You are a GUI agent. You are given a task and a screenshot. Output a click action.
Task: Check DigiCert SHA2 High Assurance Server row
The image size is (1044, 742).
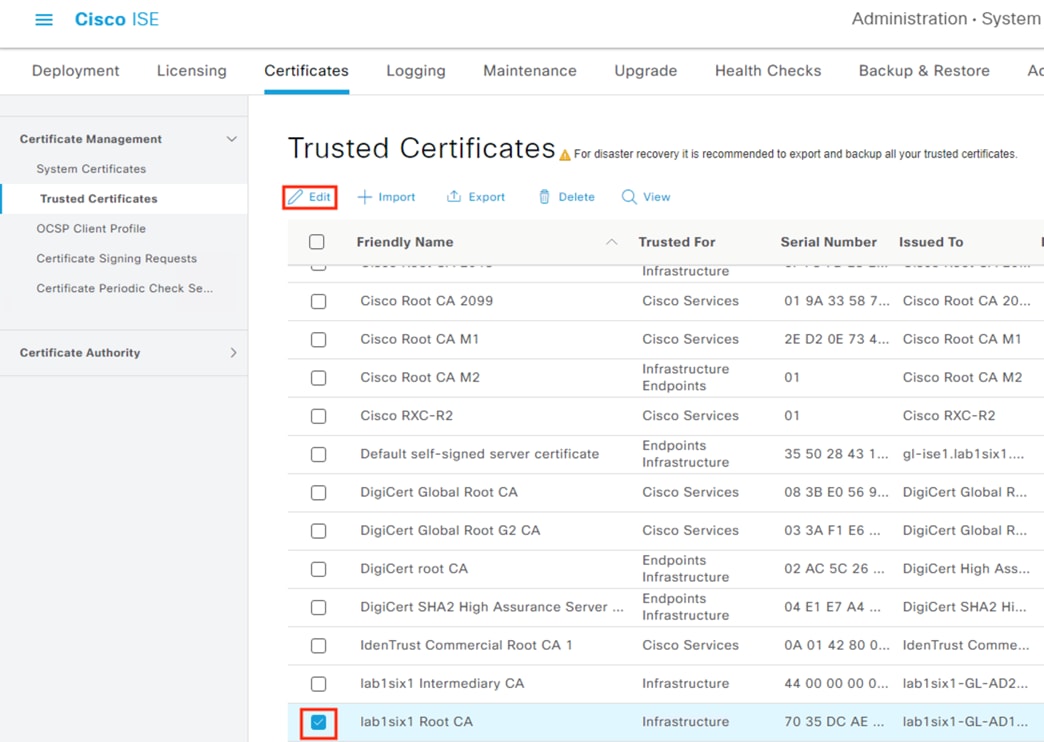[x=319, y=607]
